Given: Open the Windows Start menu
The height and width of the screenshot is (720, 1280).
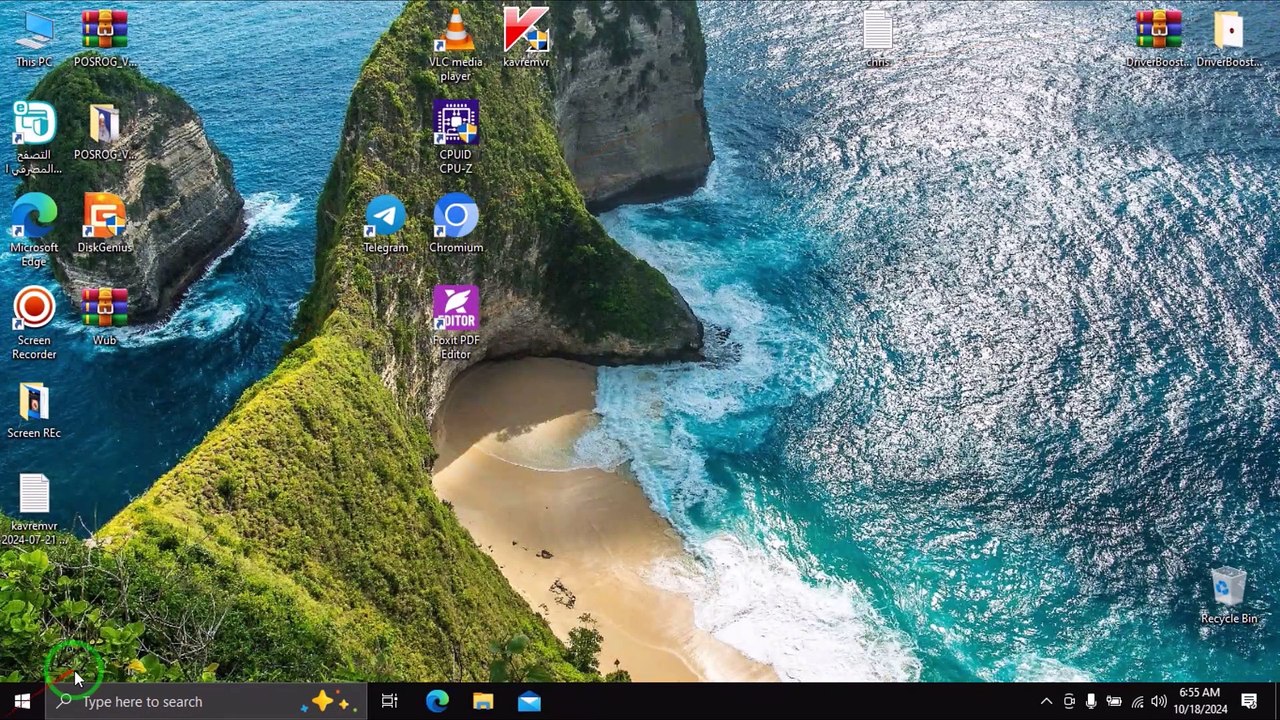Looking at the screenshot, I should [22, 702].
